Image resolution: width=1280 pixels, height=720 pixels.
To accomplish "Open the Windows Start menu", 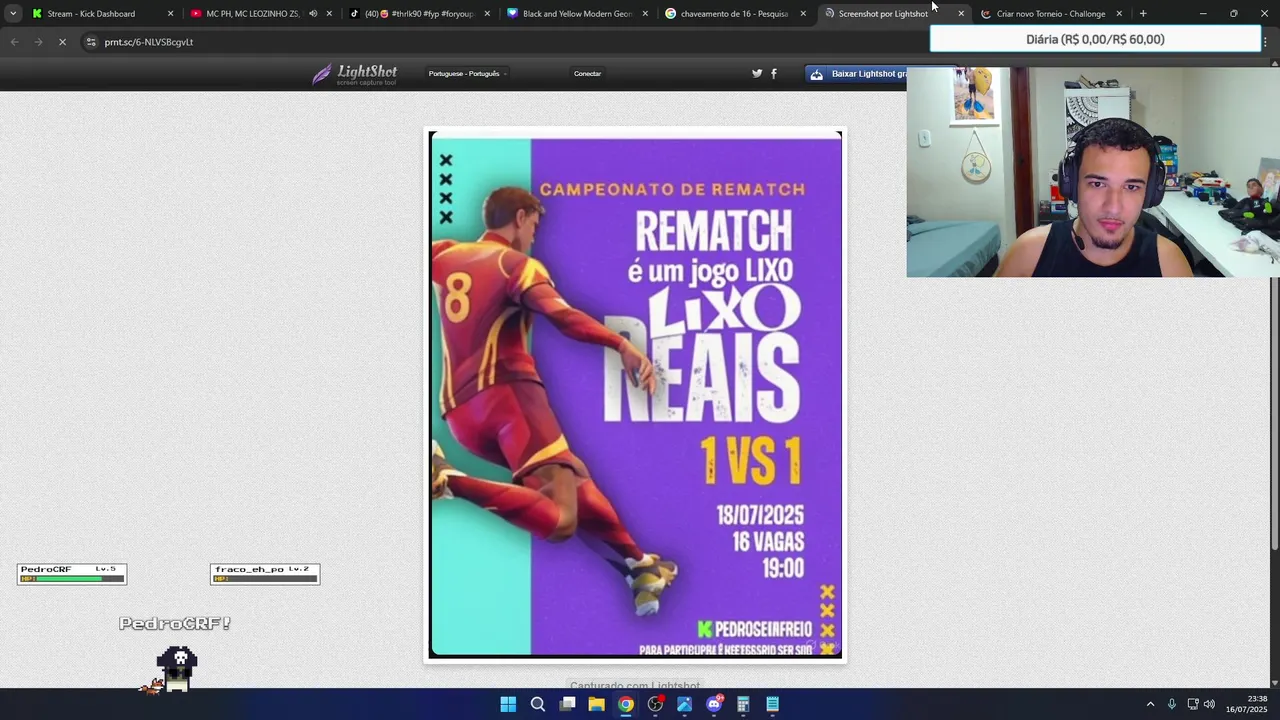I will [x=508, y=704].
